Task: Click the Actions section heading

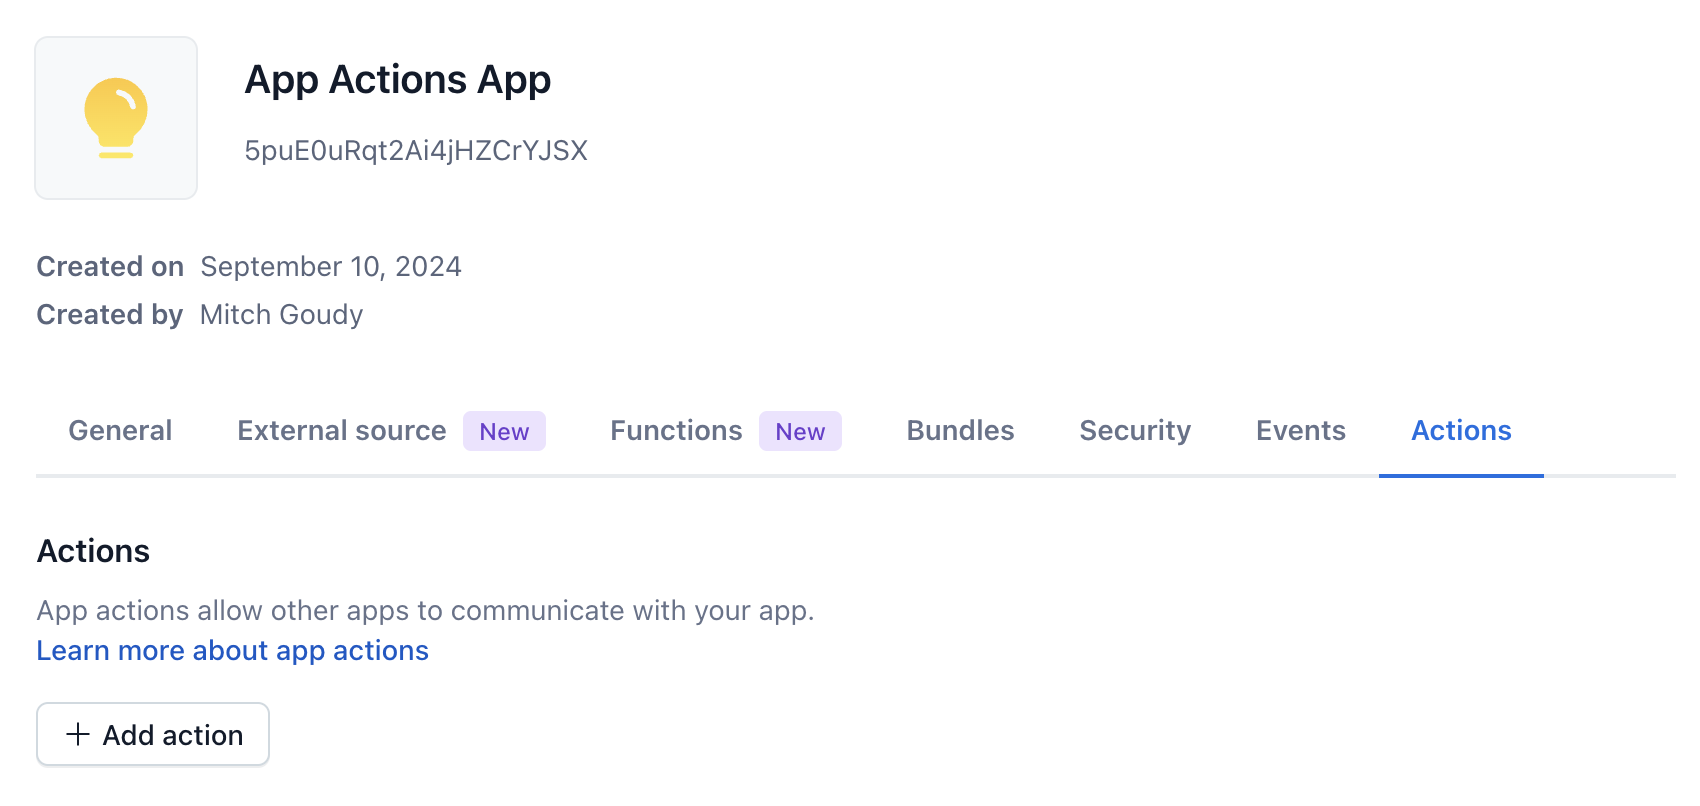Action: point(94,552)
